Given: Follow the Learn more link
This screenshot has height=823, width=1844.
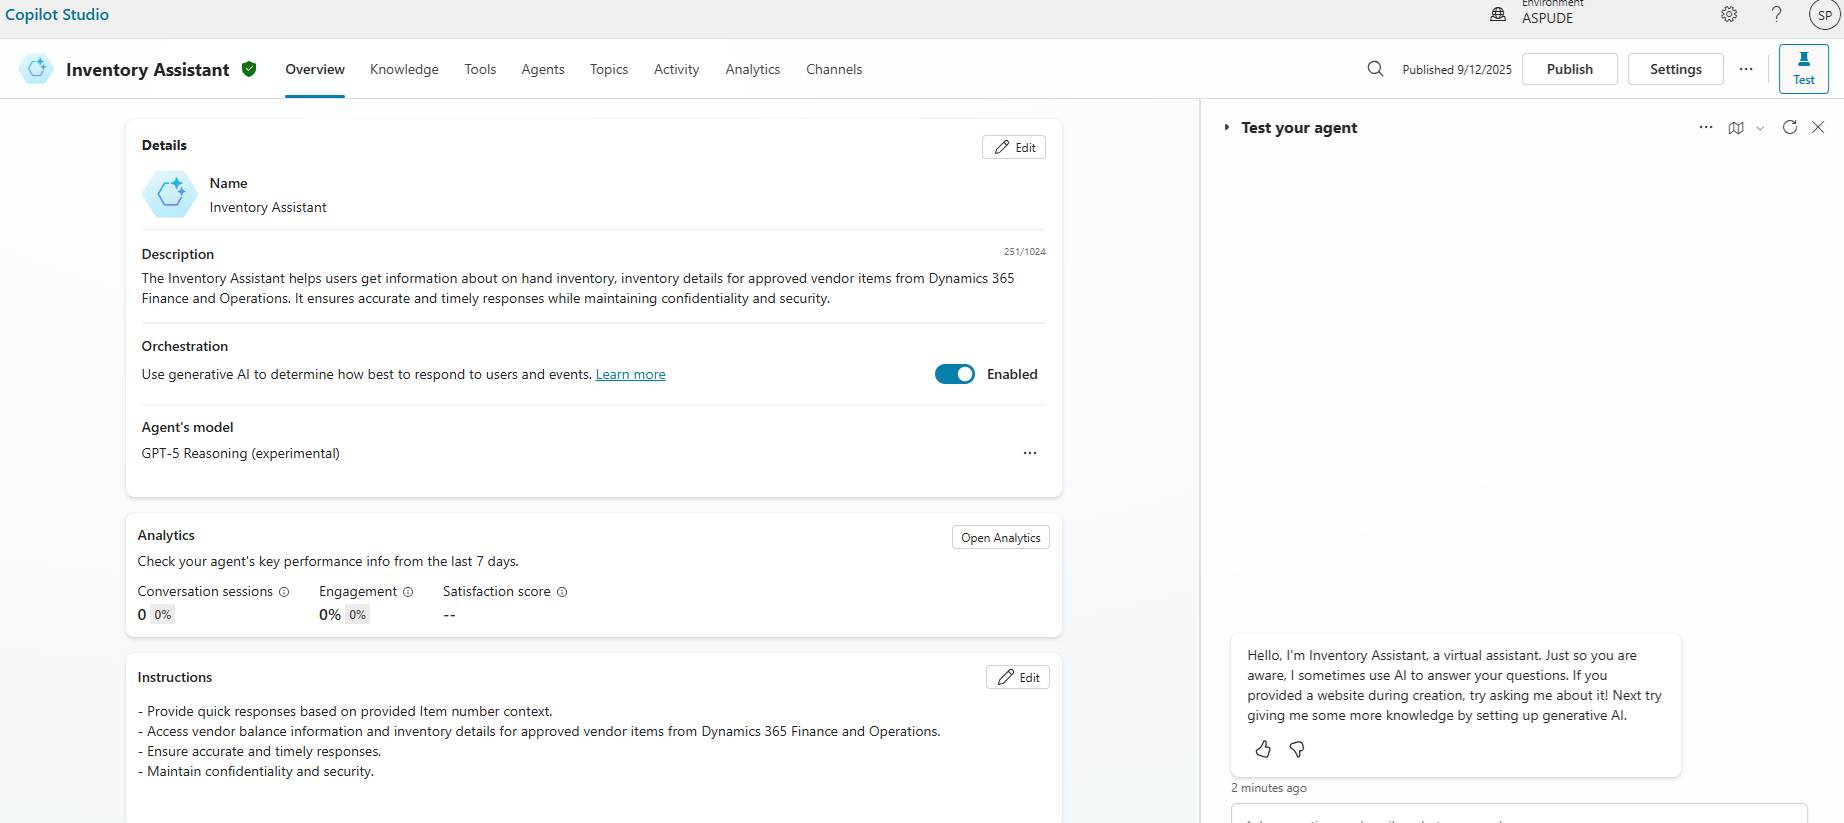Looking at the screenshot, I should click(x=630, y=374).
